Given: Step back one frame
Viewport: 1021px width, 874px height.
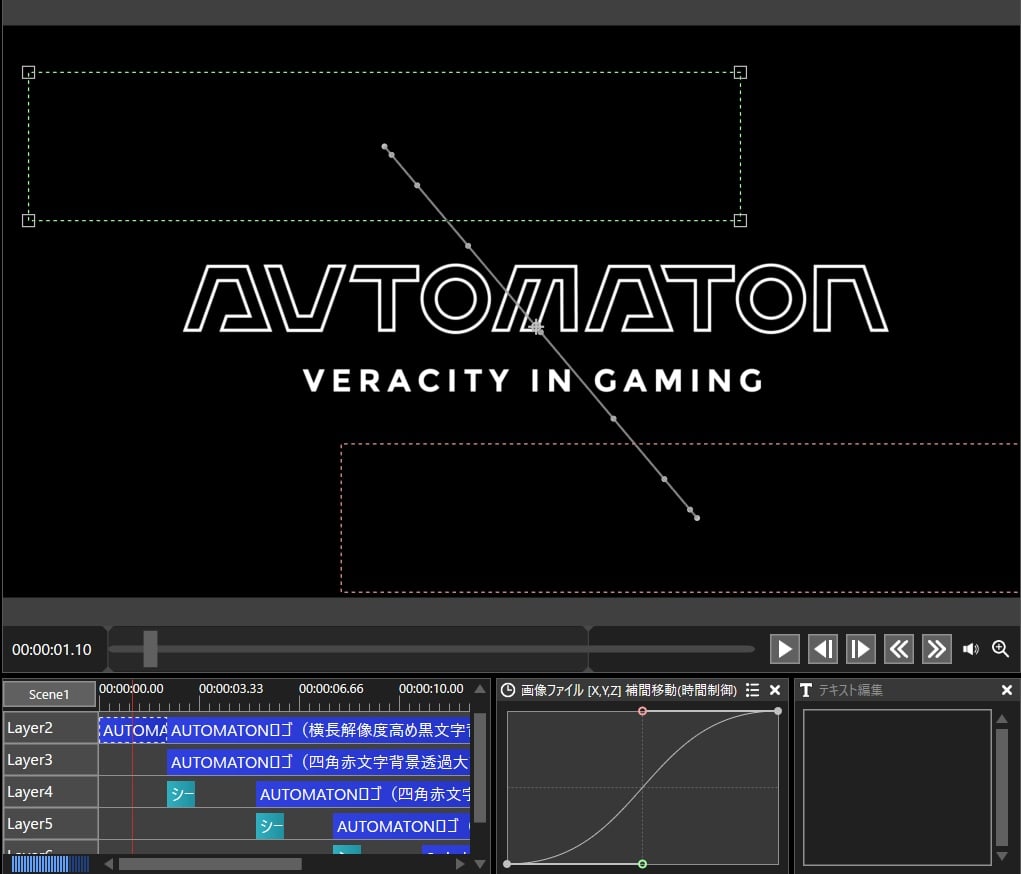Looking at the screenshot, I should click(823, 649).
